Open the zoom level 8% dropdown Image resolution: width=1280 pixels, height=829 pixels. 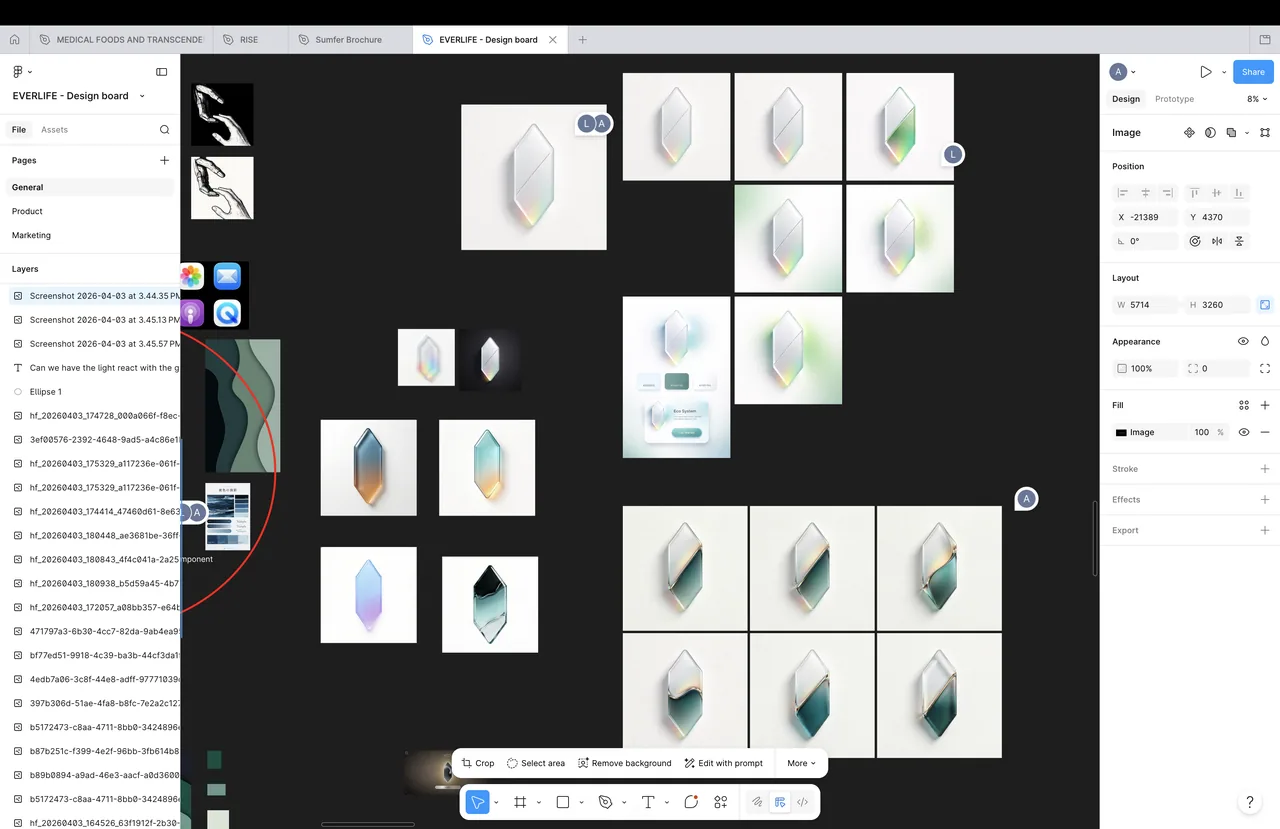[1257, 99]
